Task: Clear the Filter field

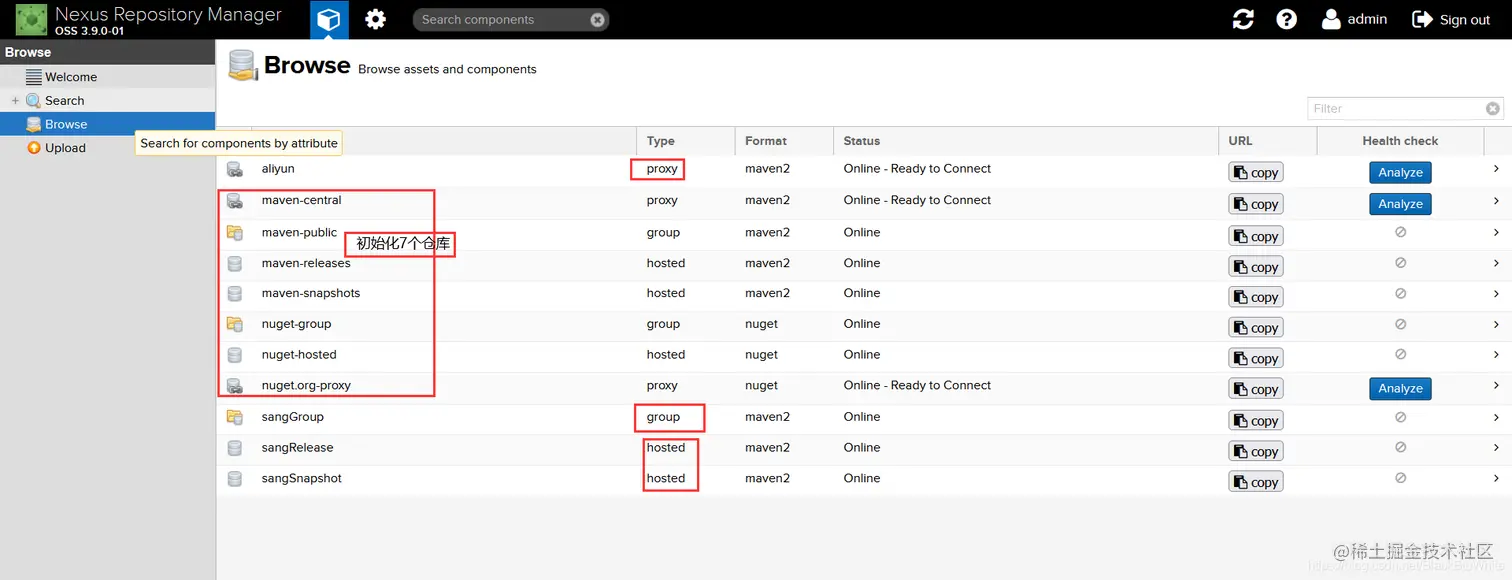Action: point(1493,109)
